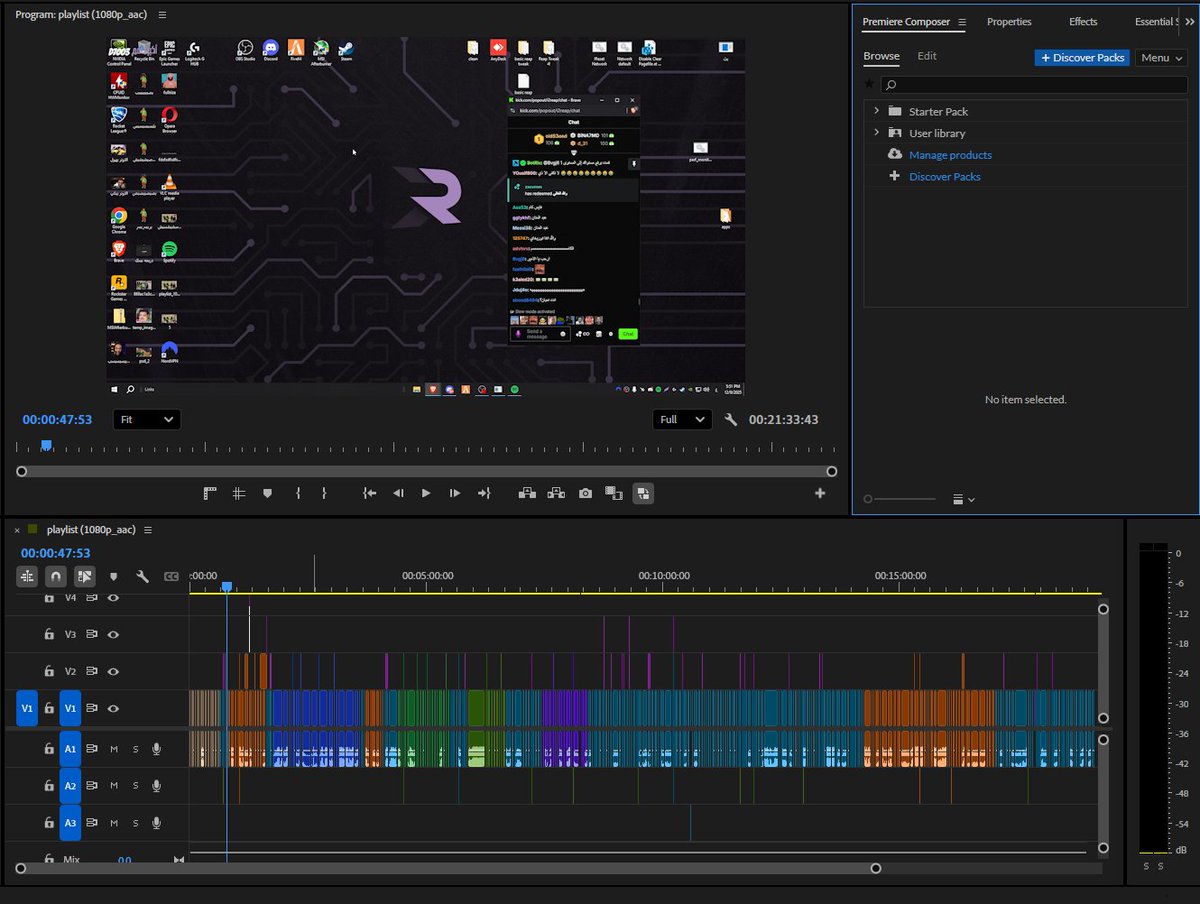Screen dimensions: 1200x904
Task: Enable voice-over record on track A3
Action: tap(157, 823)
